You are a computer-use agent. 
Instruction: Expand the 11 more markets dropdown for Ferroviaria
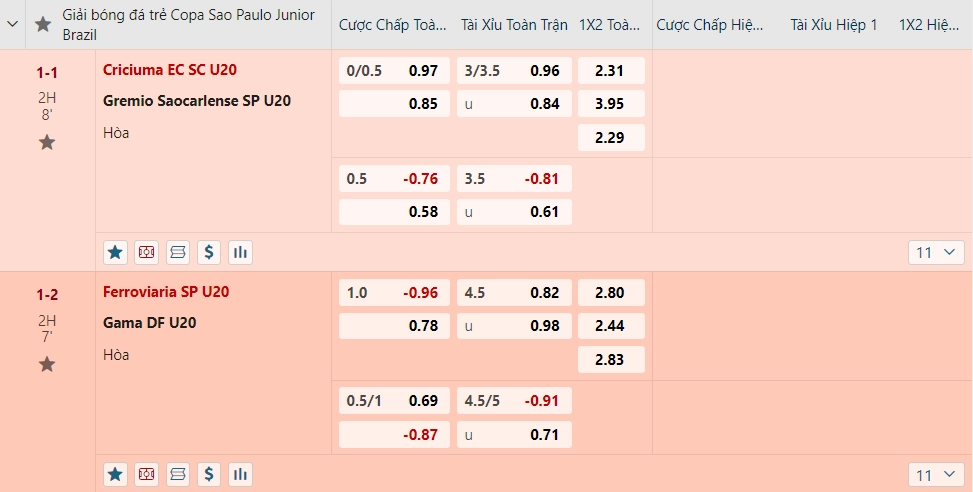pos(936,475)
